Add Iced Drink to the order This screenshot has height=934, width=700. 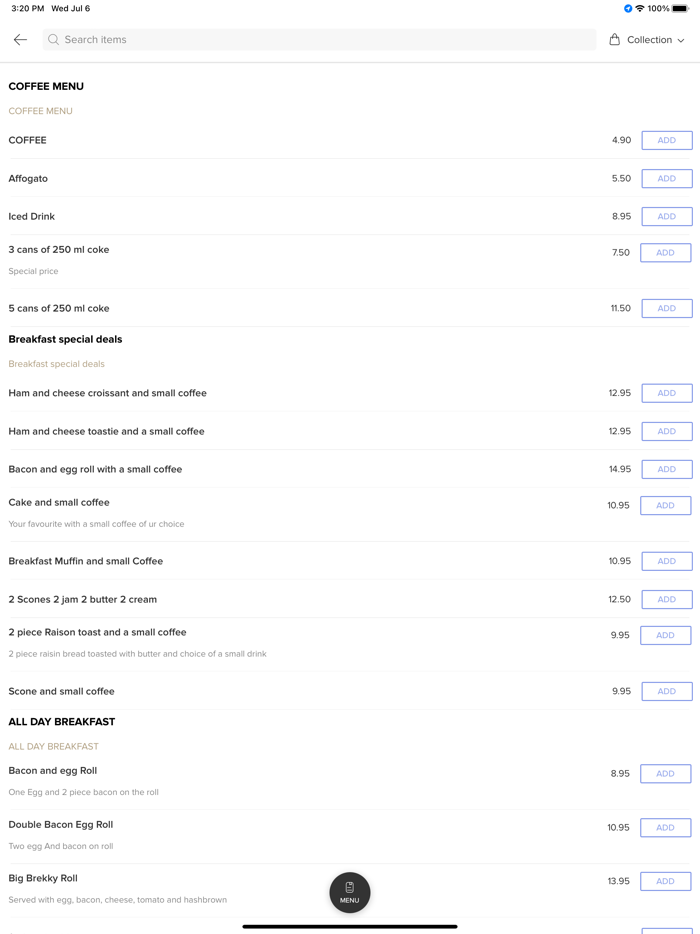click(x=666, y=217)
